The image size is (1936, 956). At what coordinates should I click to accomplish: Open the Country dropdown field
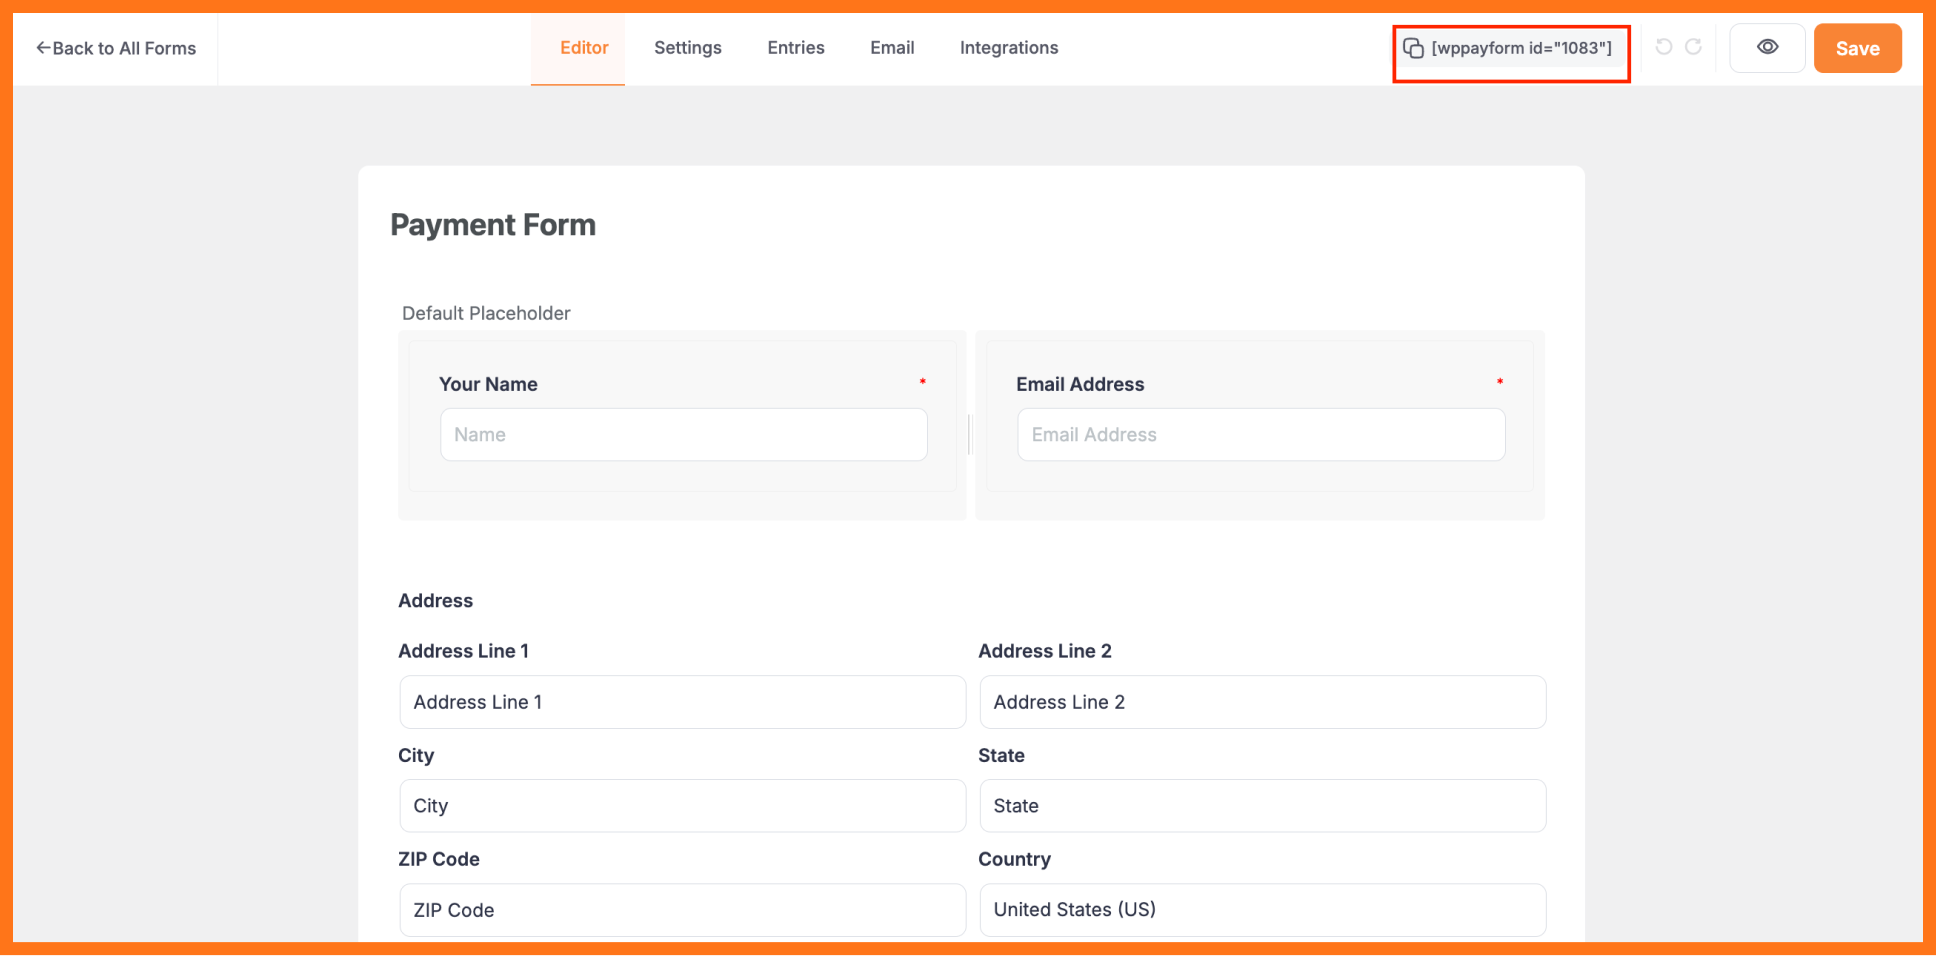(x=1262, y=910)
